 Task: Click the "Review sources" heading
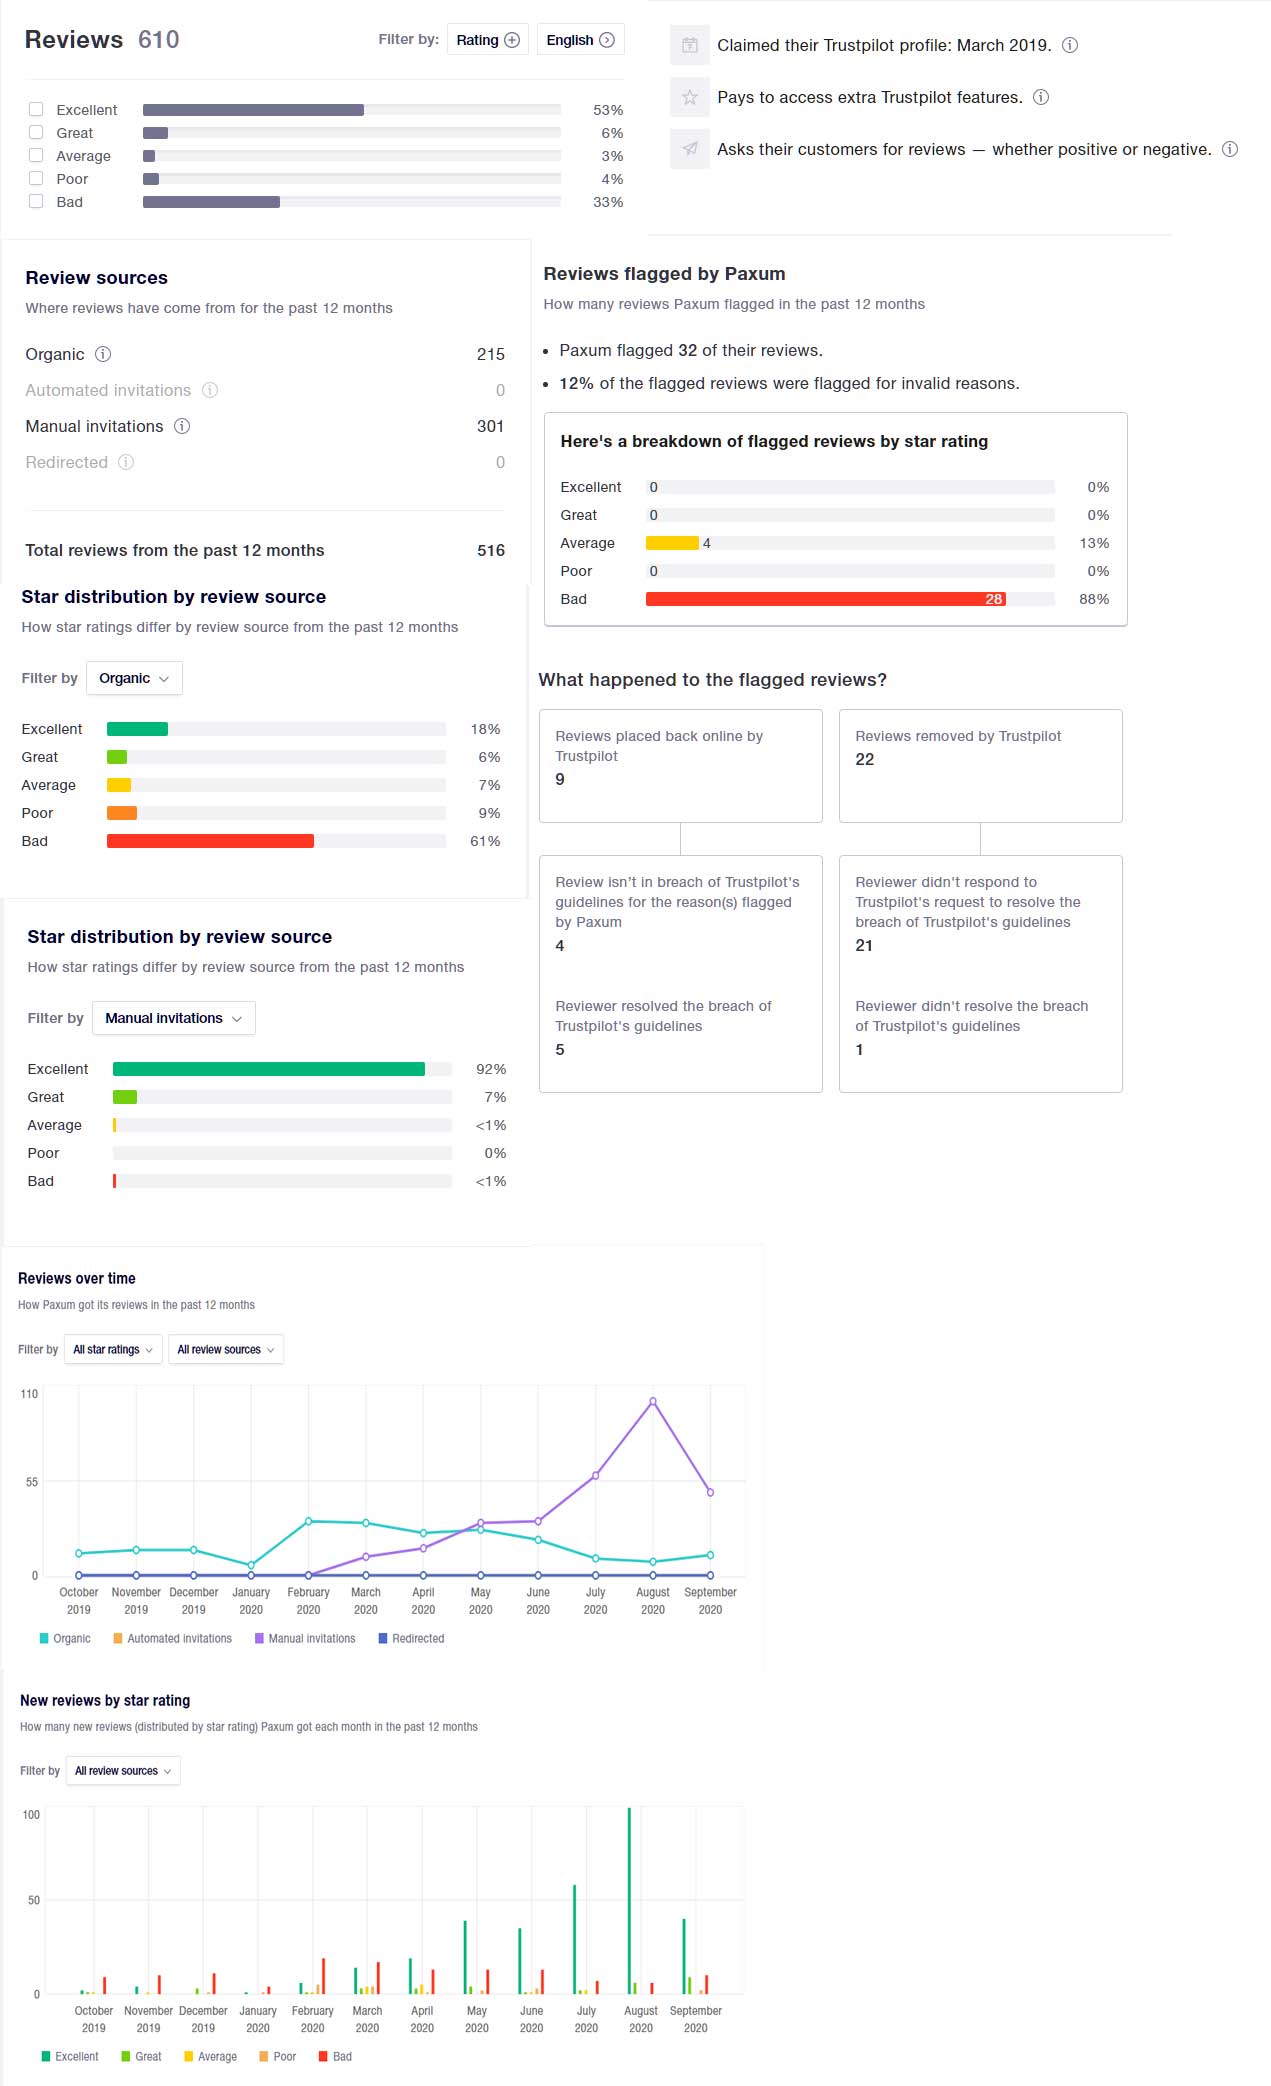pos(97,278)
